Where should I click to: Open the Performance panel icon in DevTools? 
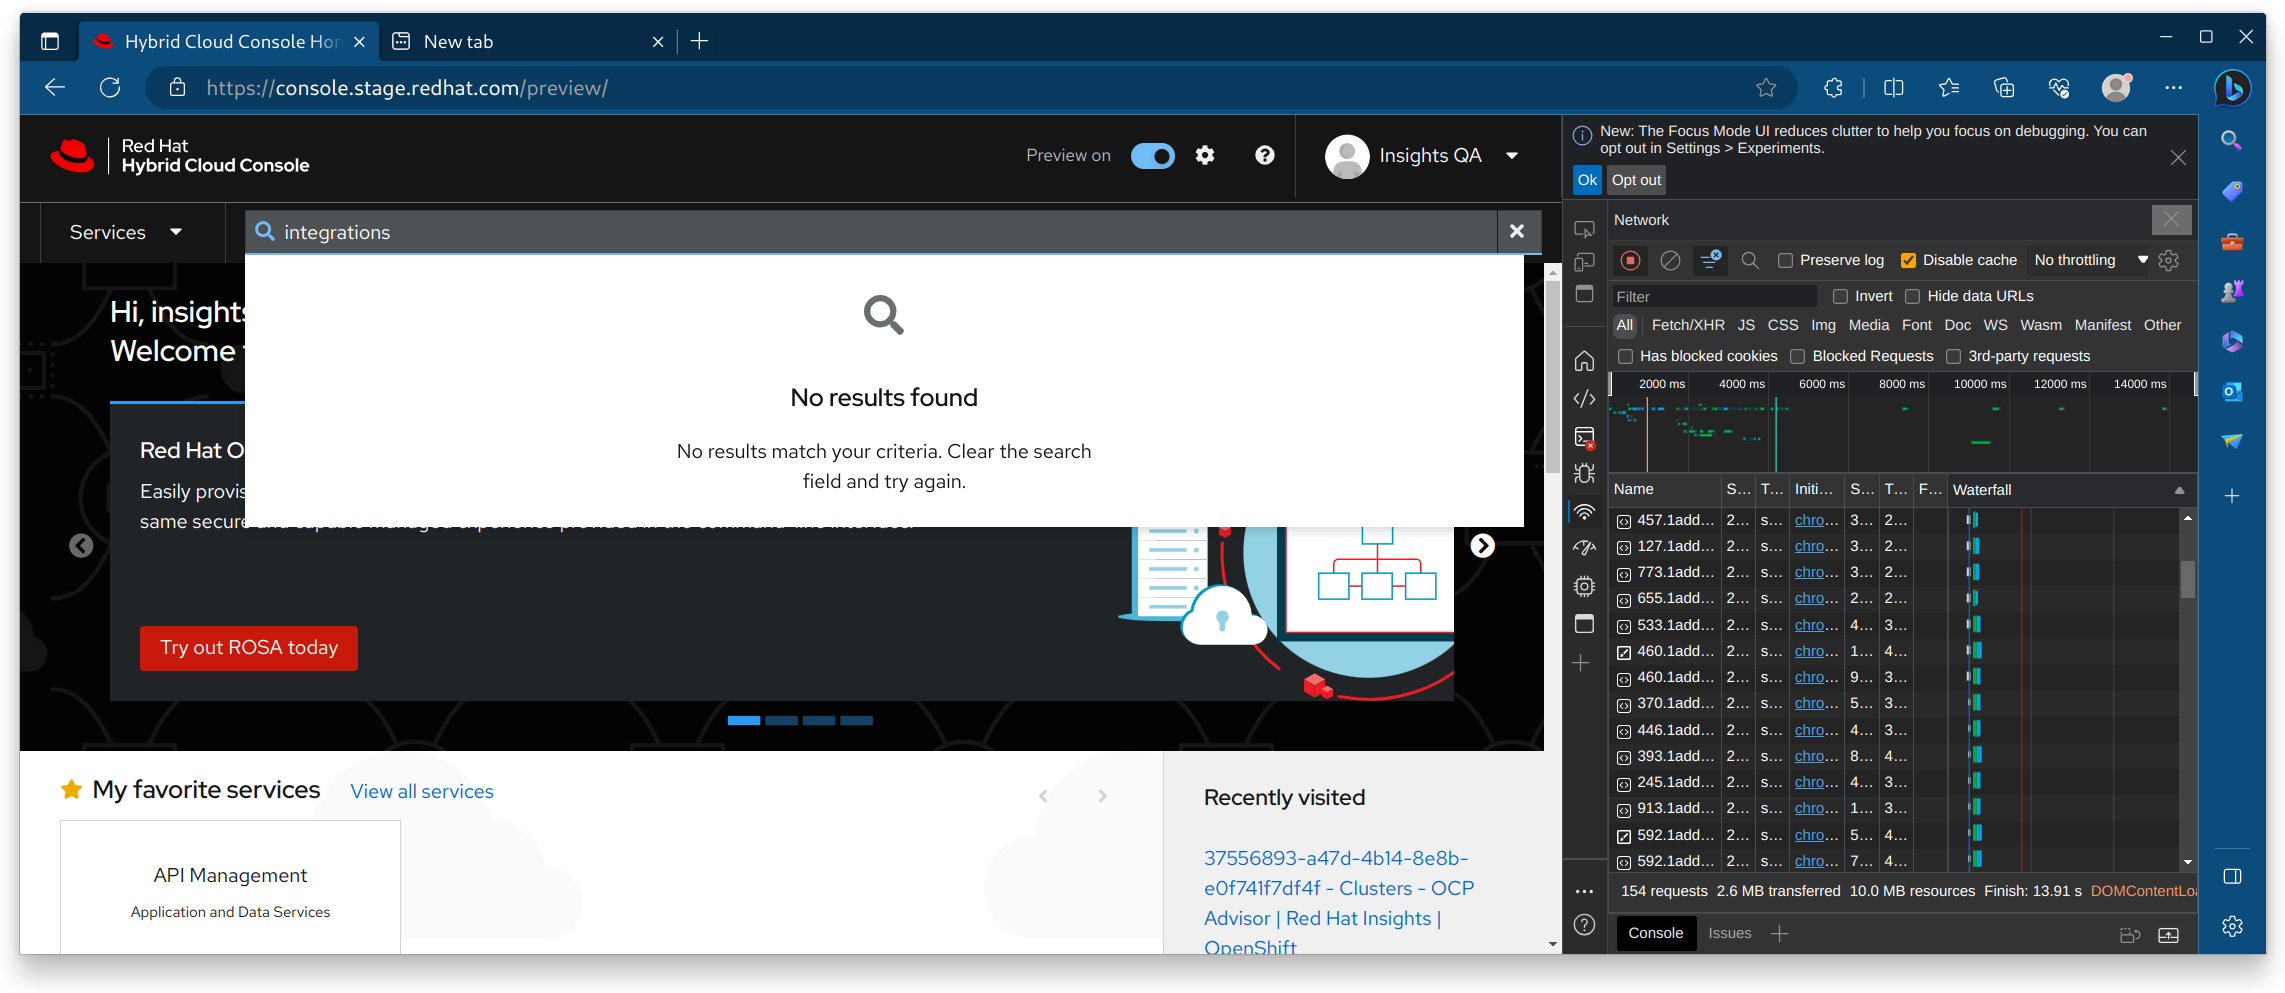(x=1584, y=548)
